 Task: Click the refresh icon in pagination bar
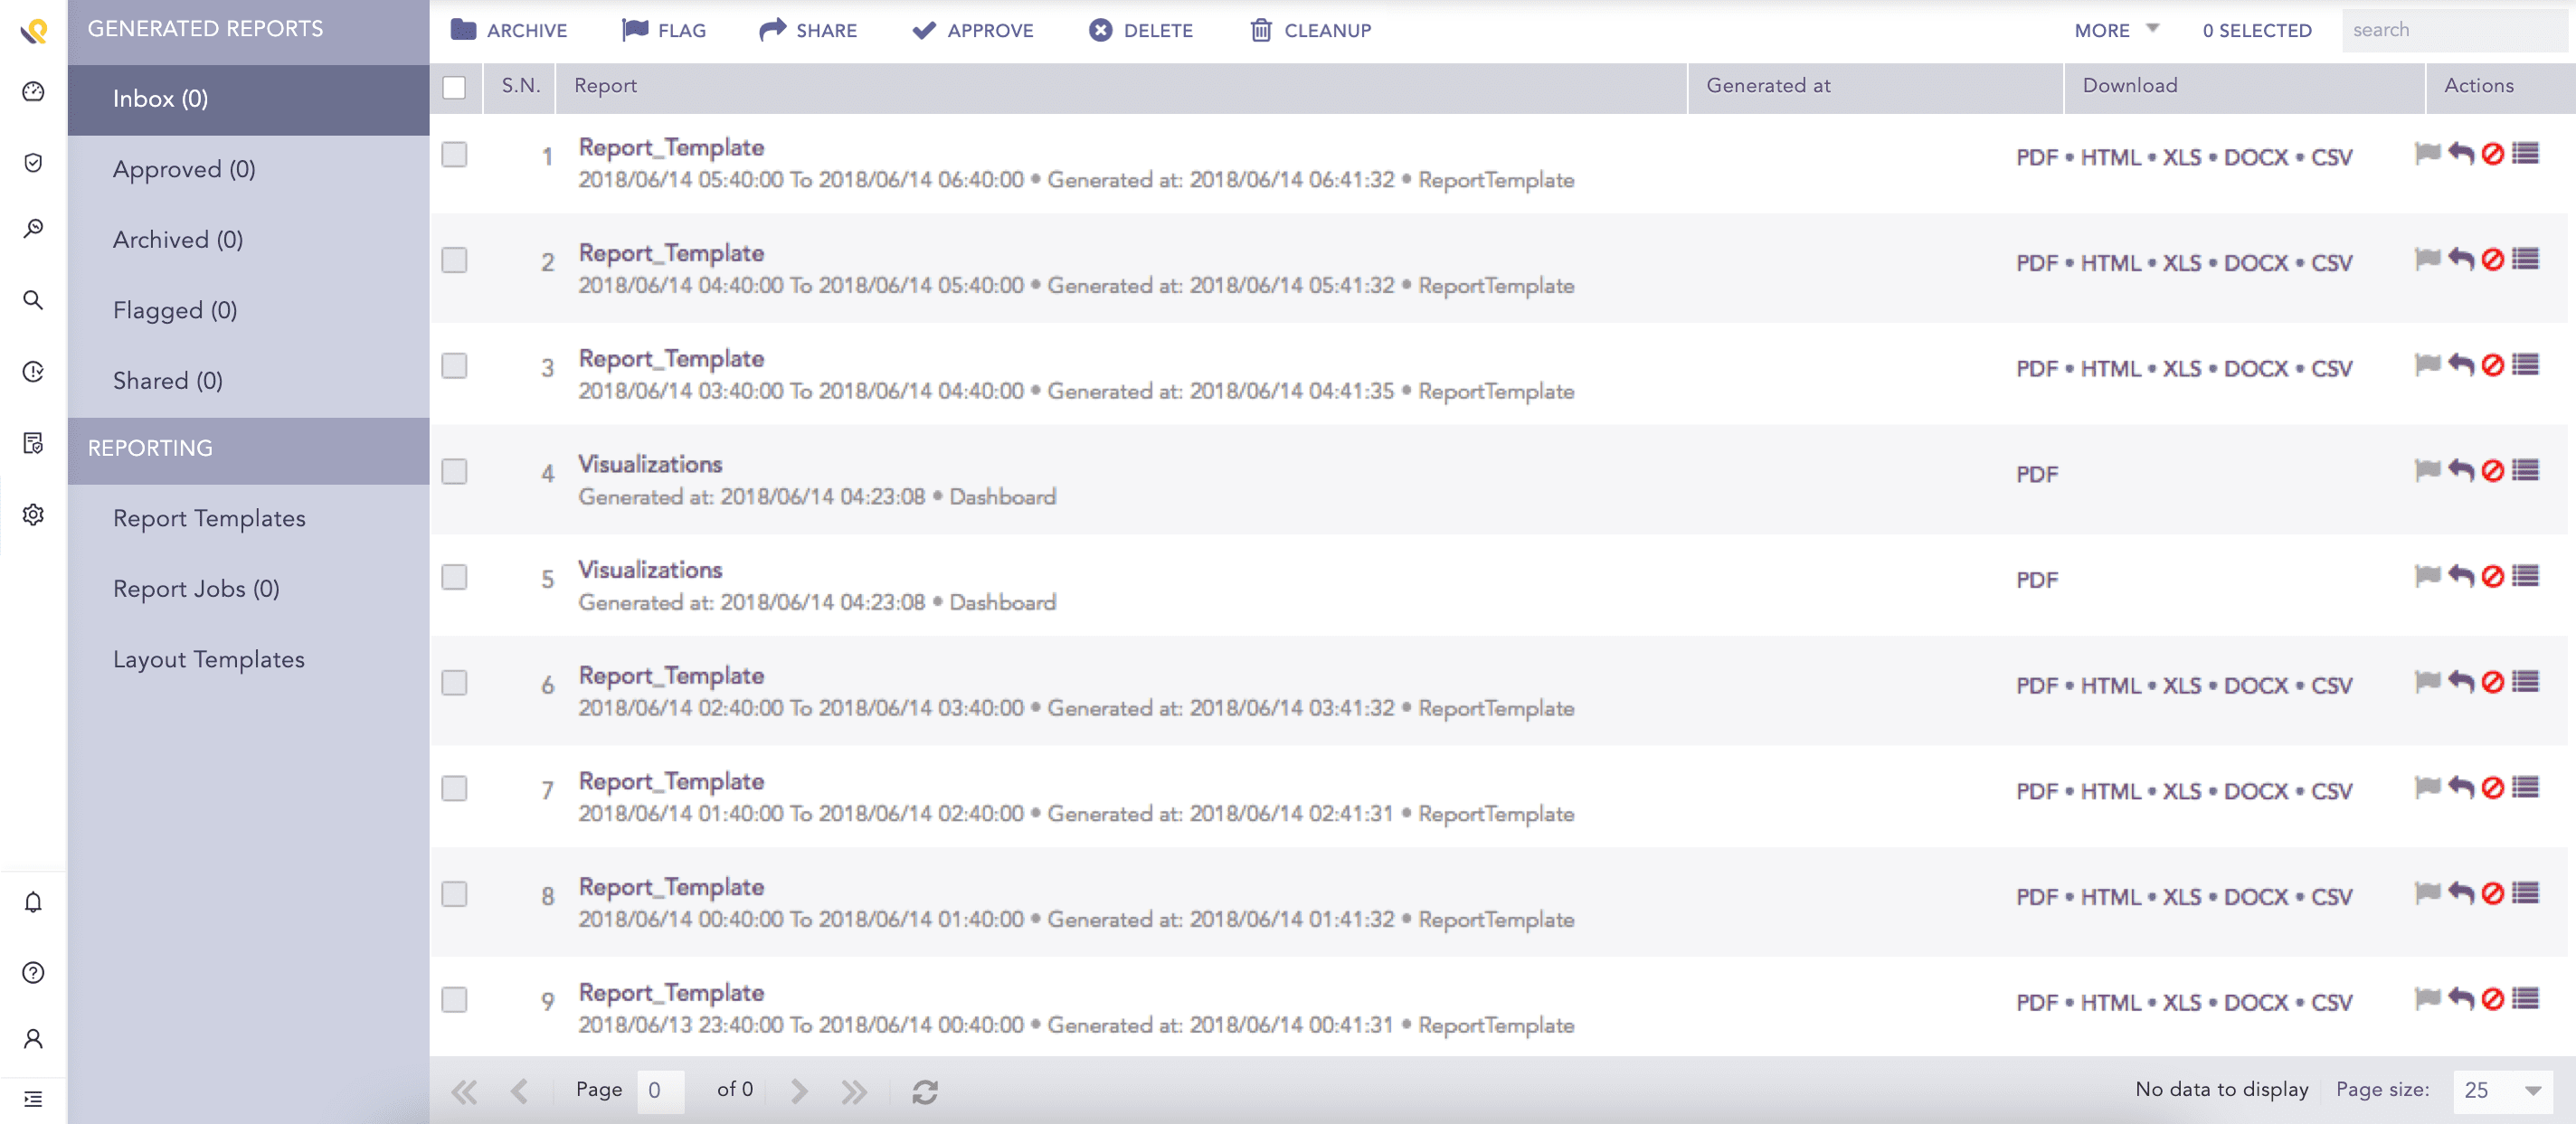tap(924, 1091)
